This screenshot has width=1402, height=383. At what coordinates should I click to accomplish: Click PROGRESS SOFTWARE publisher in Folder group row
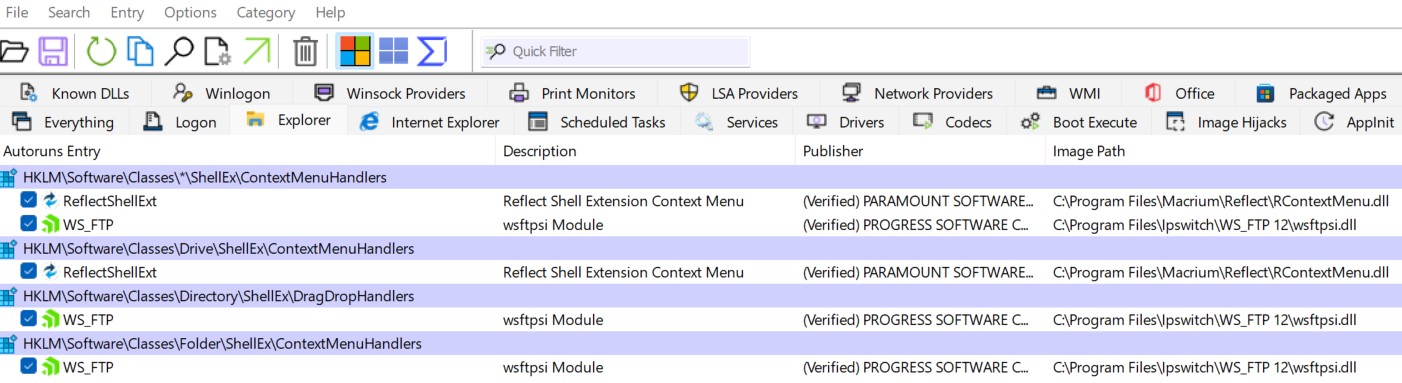(915, 368)
